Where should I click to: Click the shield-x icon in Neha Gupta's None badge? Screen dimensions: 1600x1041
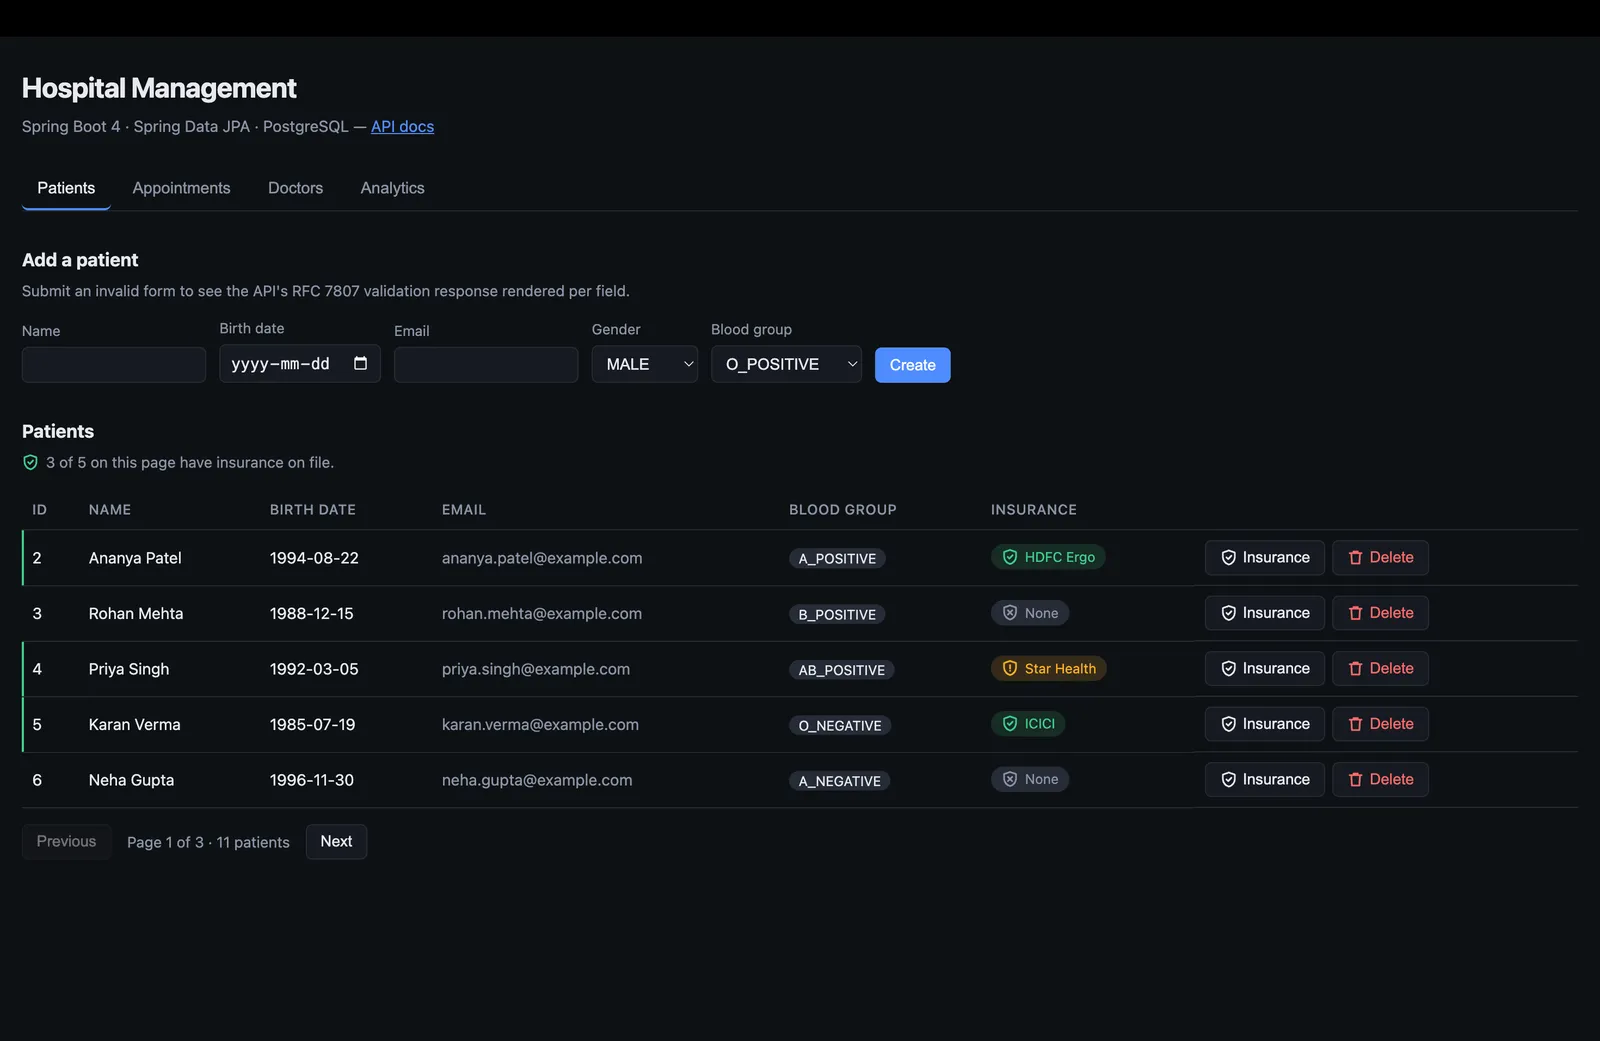tap(1010, 779)
